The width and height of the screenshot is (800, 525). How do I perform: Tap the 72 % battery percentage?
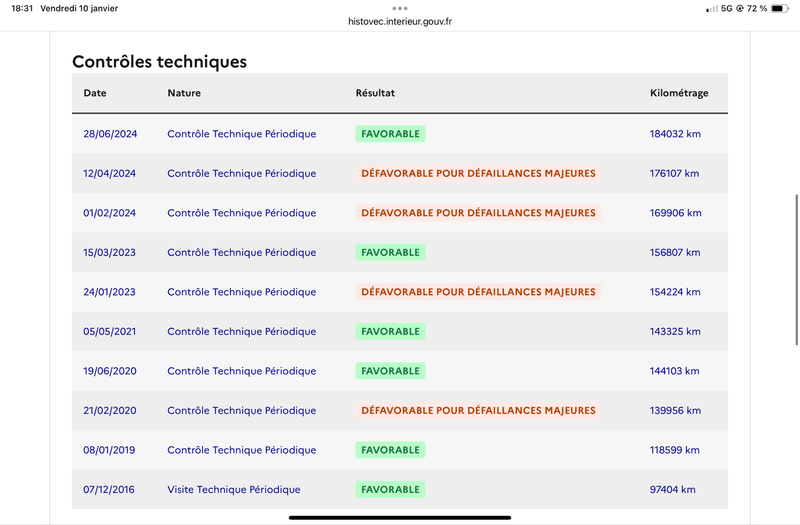coord(757,8)
